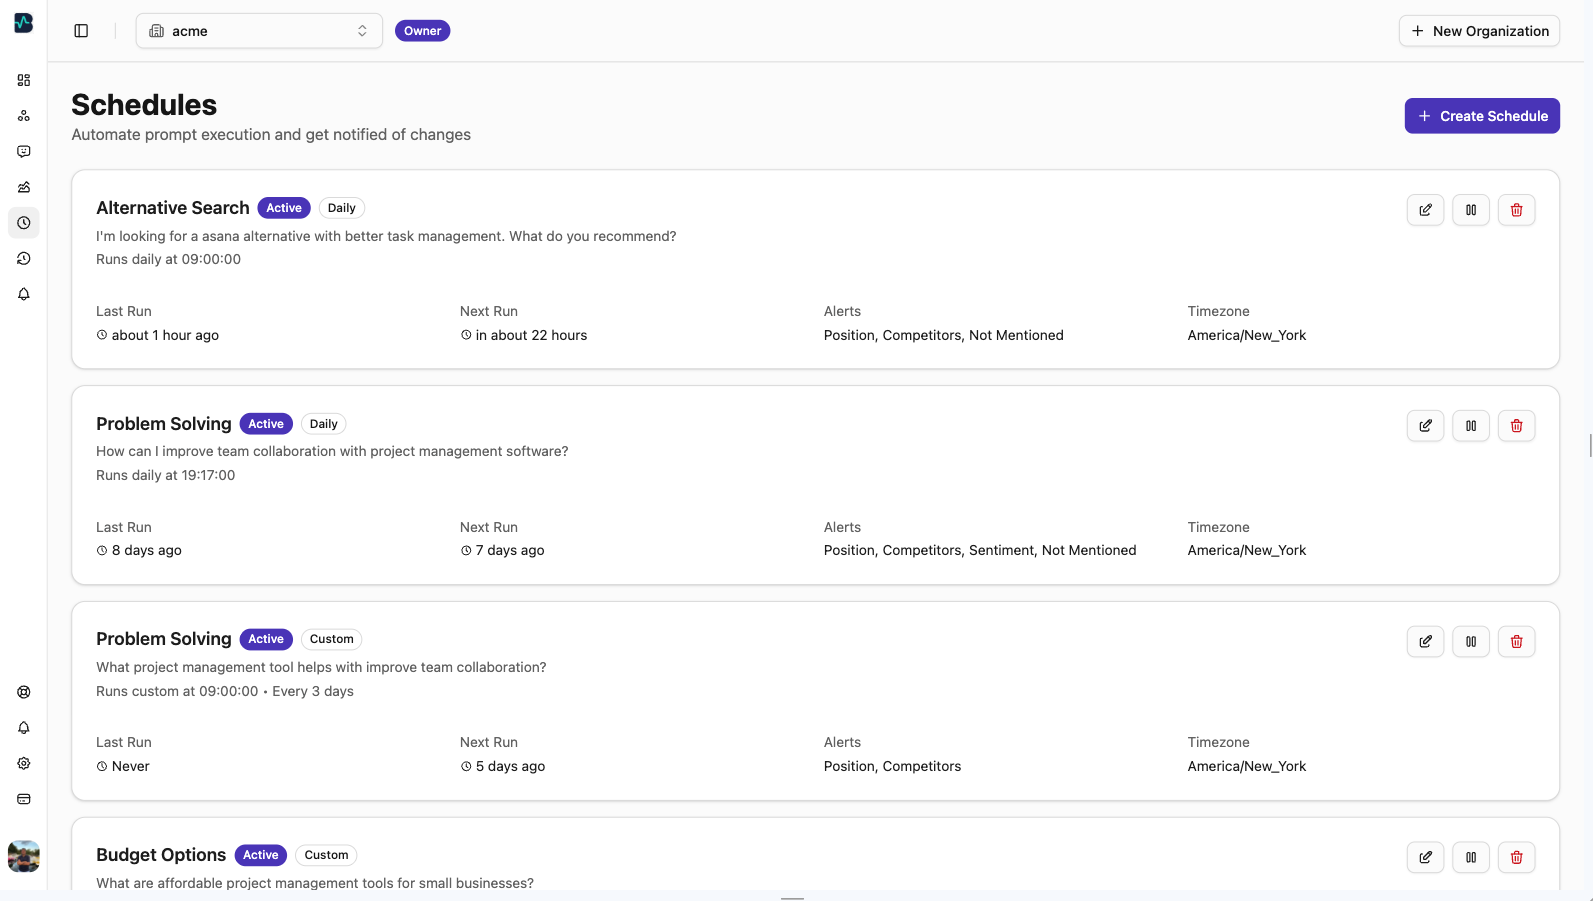1593x901 pixels.
Task: Click '8 days ago' last run value
Action: [147, 550]
